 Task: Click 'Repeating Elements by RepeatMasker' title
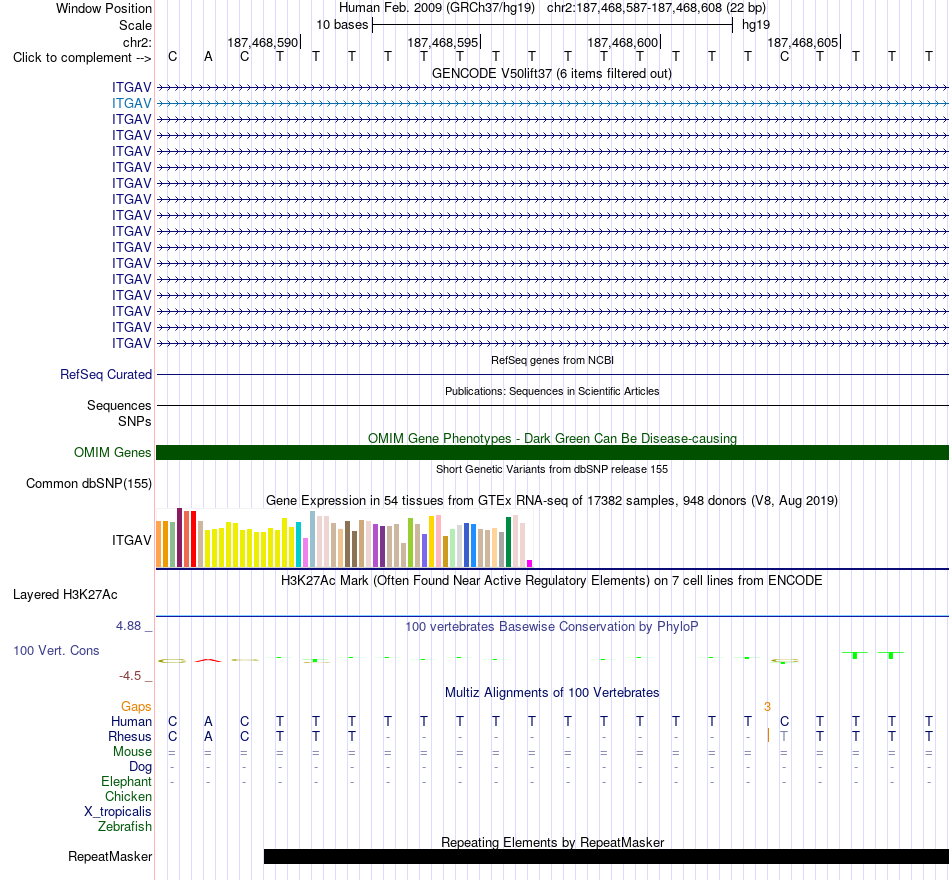click(x=553, y=842)
